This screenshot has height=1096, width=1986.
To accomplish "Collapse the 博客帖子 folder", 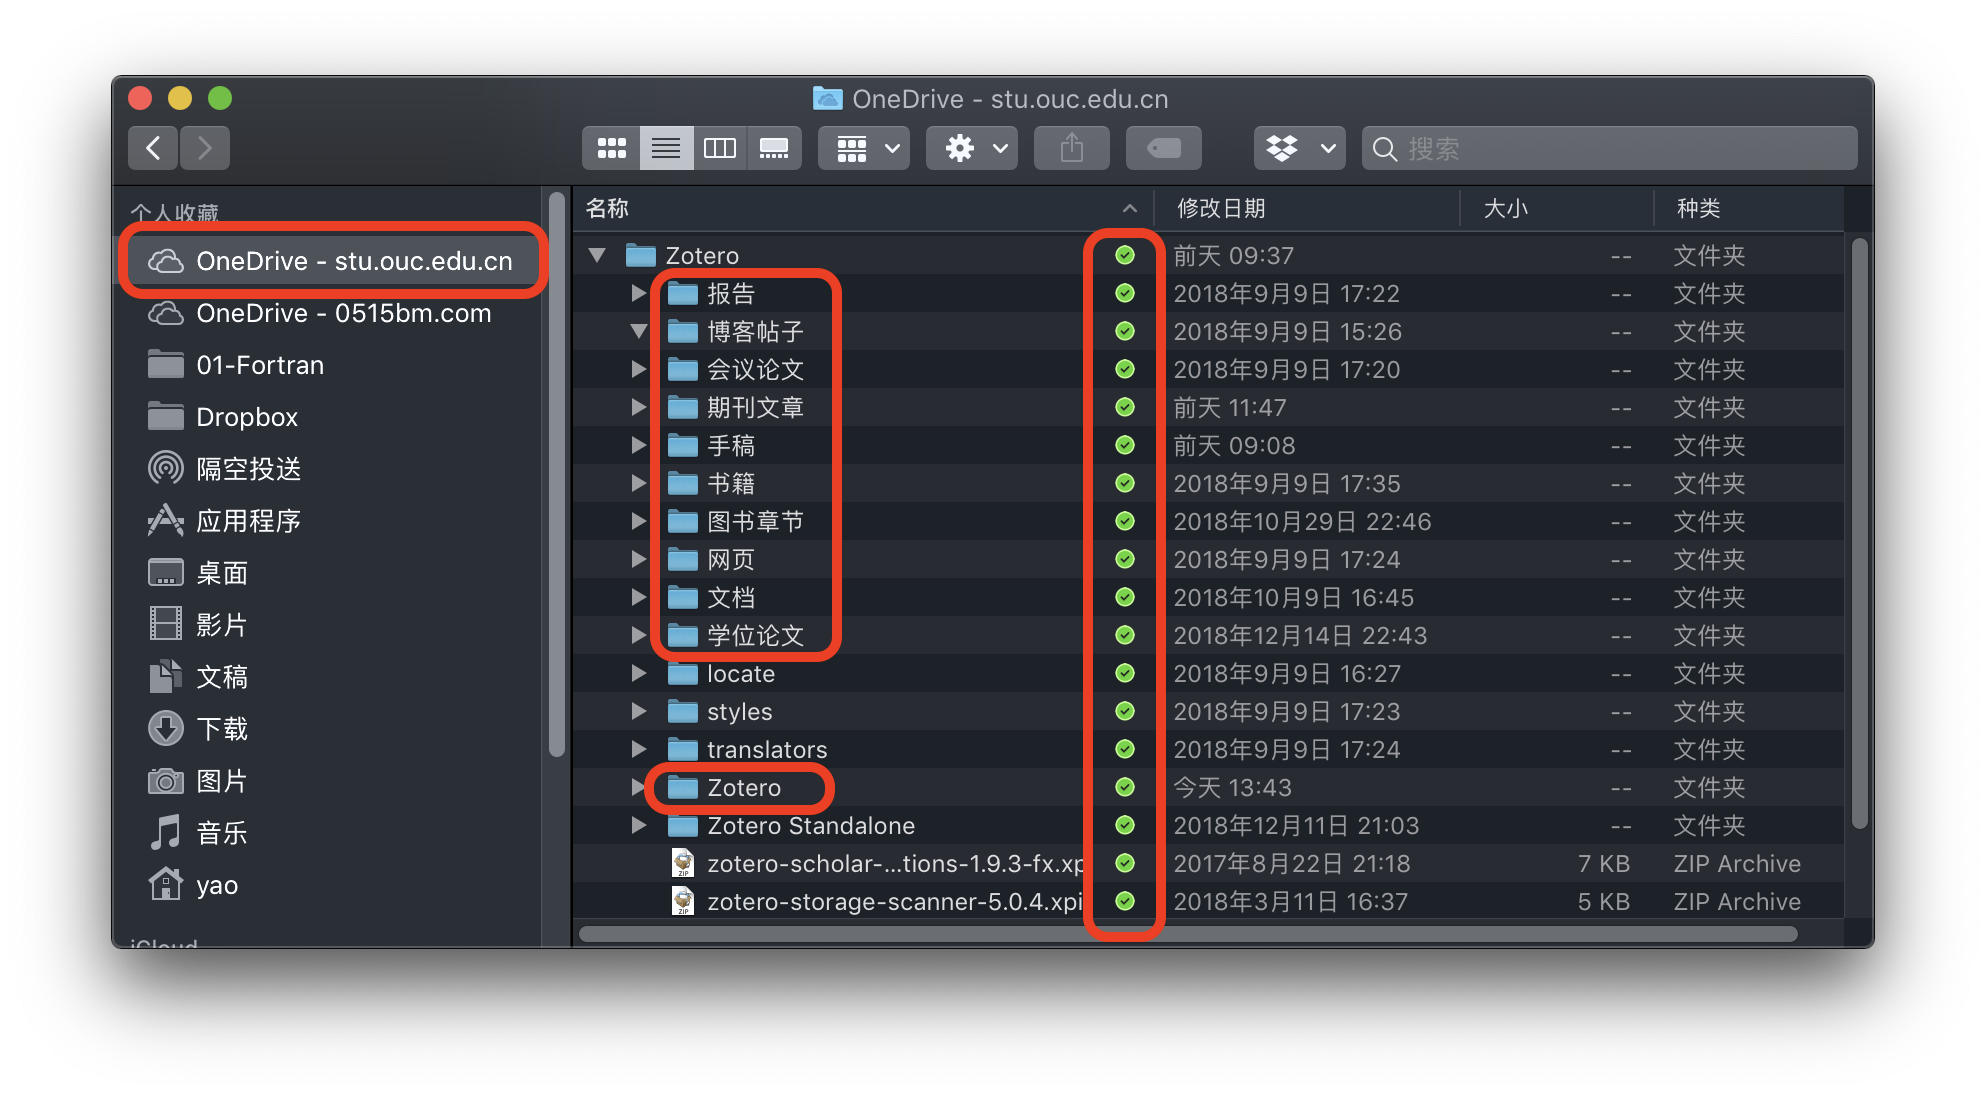I will [x=639, y=331].
